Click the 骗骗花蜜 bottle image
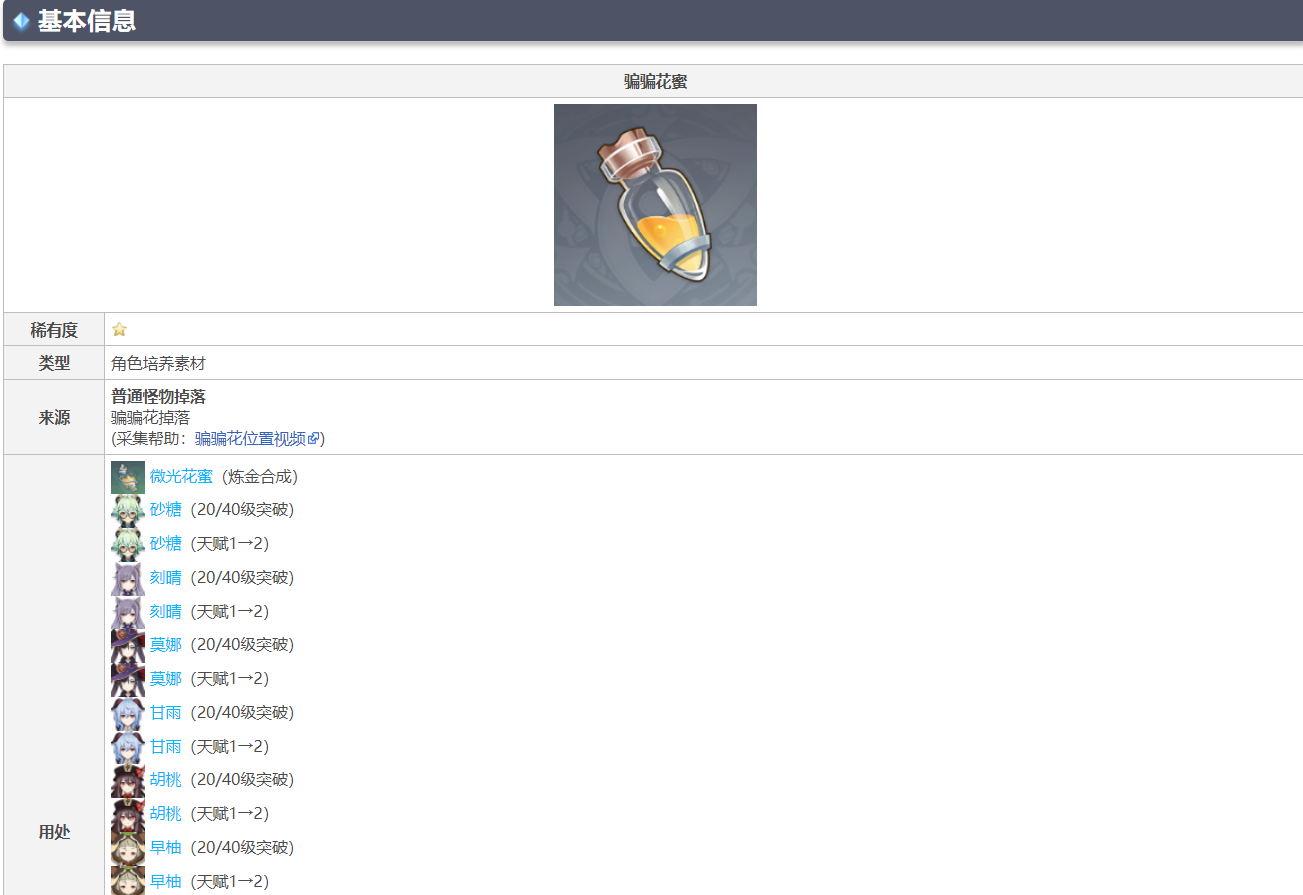The width and height of the screenshot is (1303, 895). [655, 205]
